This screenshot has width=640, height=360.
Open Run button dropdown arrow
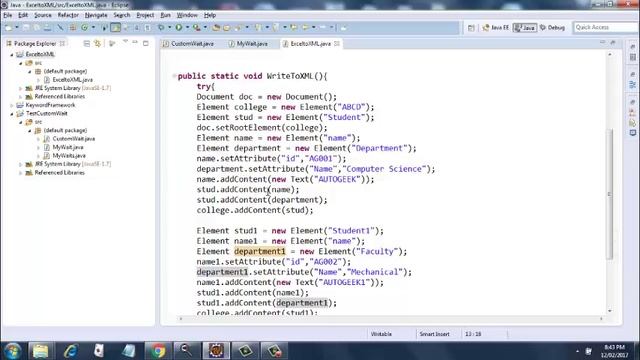187,27
